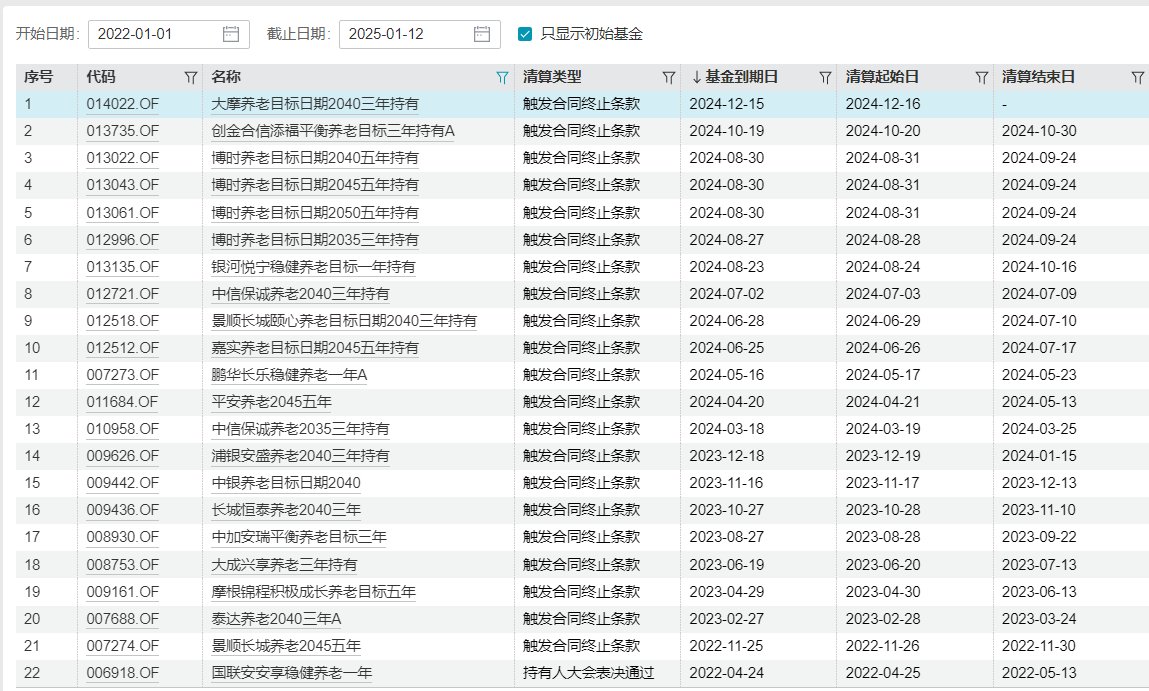Open fund code 013135.OF

point(122,267)
